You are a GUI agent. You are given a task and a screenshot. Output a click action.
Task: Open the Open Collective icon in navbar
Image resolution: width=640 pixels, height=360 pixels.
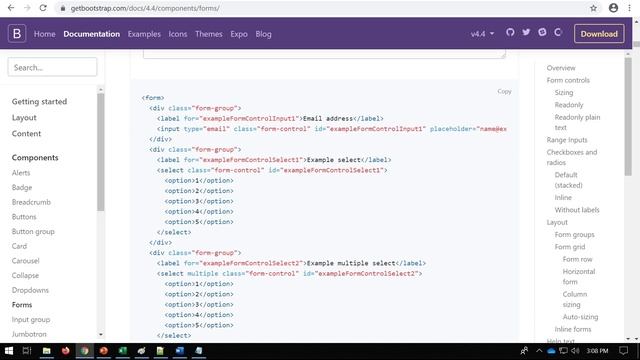(558, 32)
